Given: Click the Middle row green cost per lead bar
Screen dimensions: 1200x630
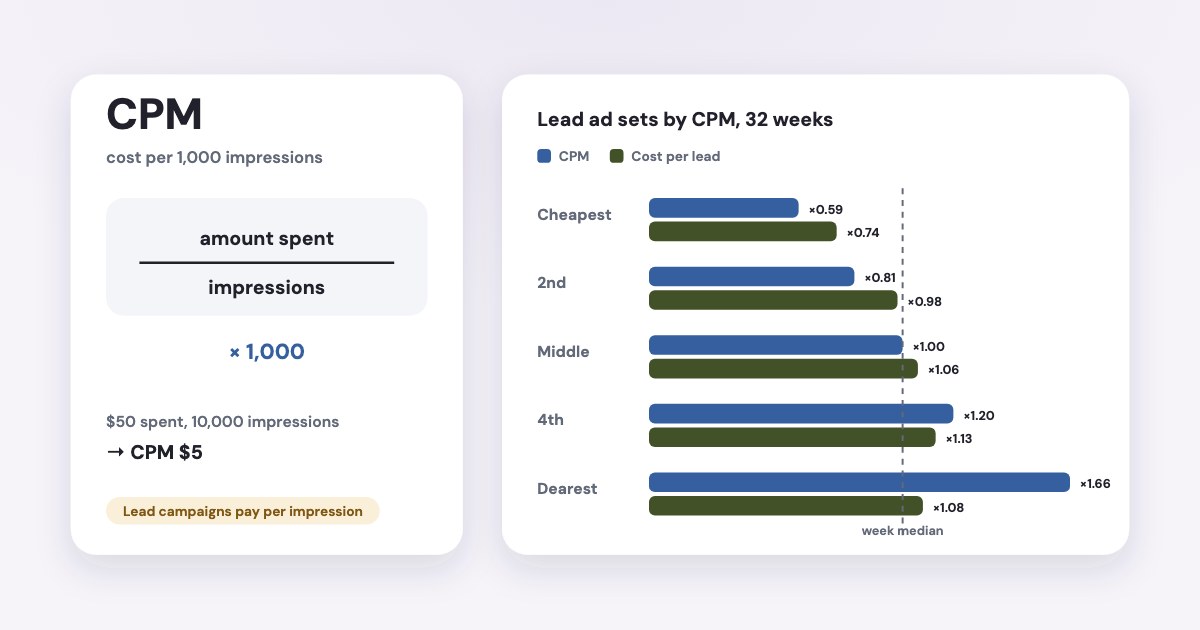Looking at the screenshot, I should [783, 369].
